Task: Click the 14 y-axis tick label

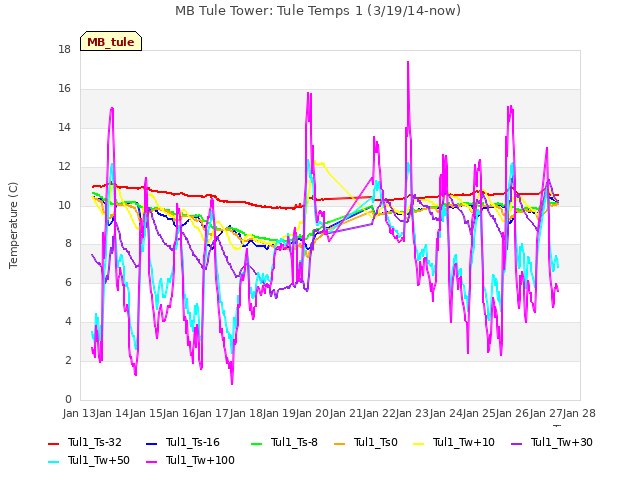Action: tap(64, 127)
